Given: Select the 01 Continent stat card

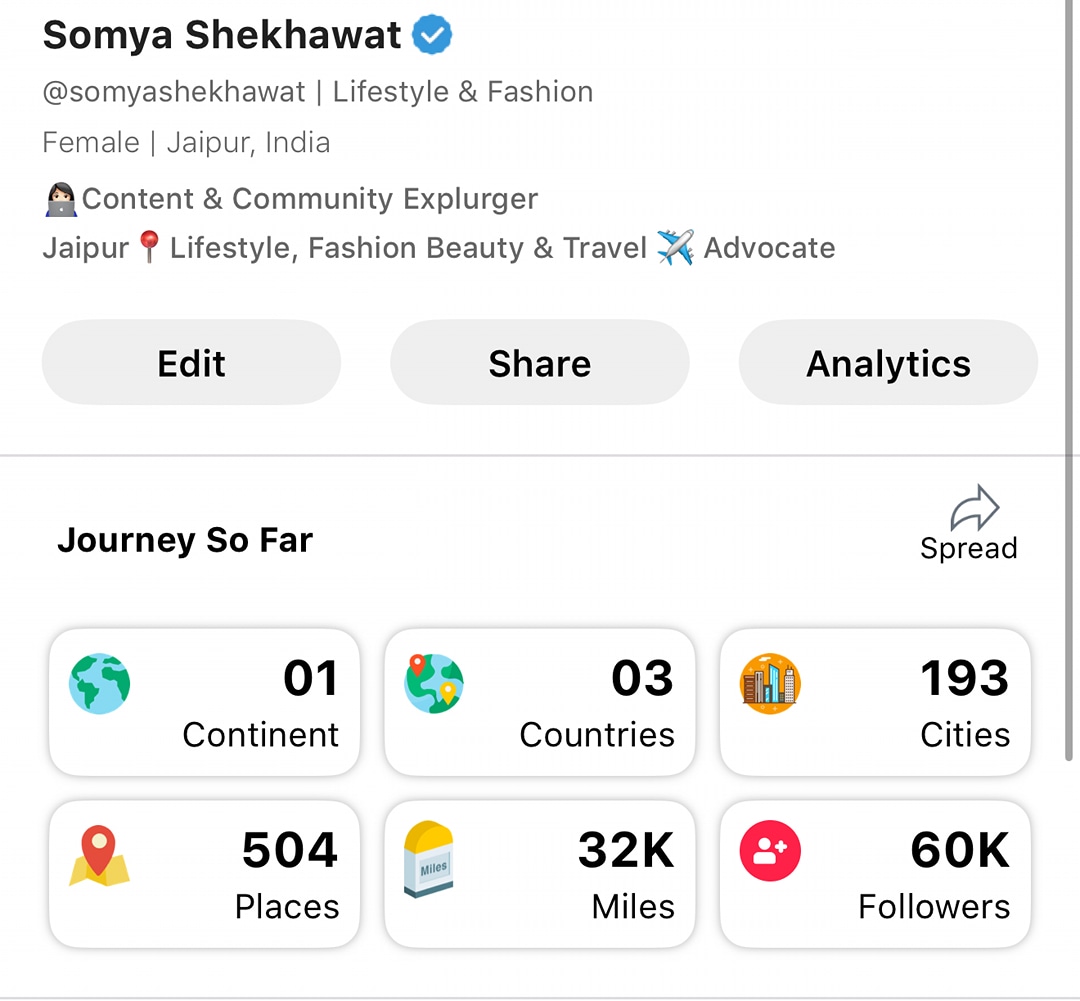Looking at the screenshot, I should (x=205, y=702).
